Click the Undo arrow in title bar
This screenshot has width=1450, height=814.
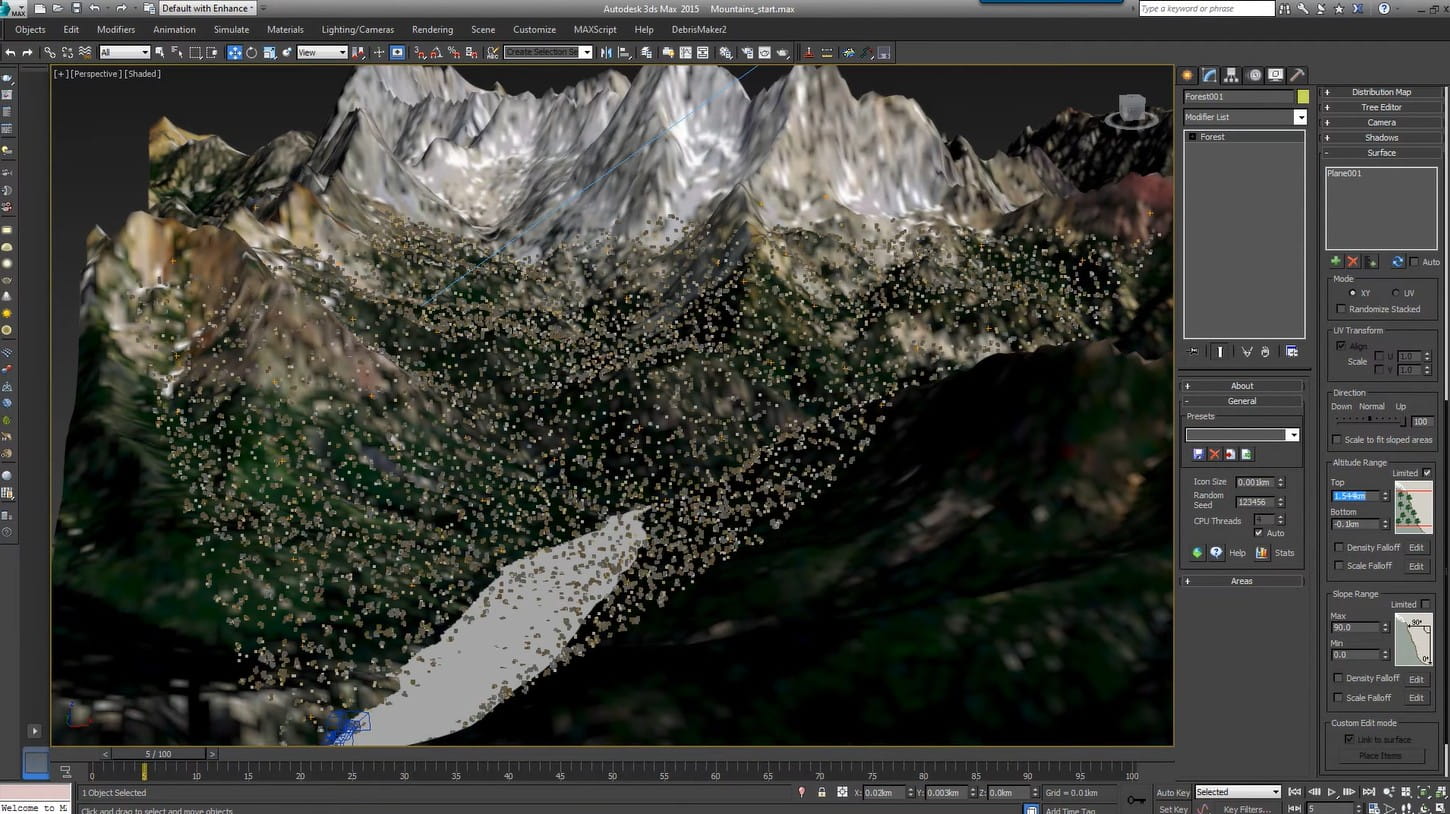pos(95,8)
